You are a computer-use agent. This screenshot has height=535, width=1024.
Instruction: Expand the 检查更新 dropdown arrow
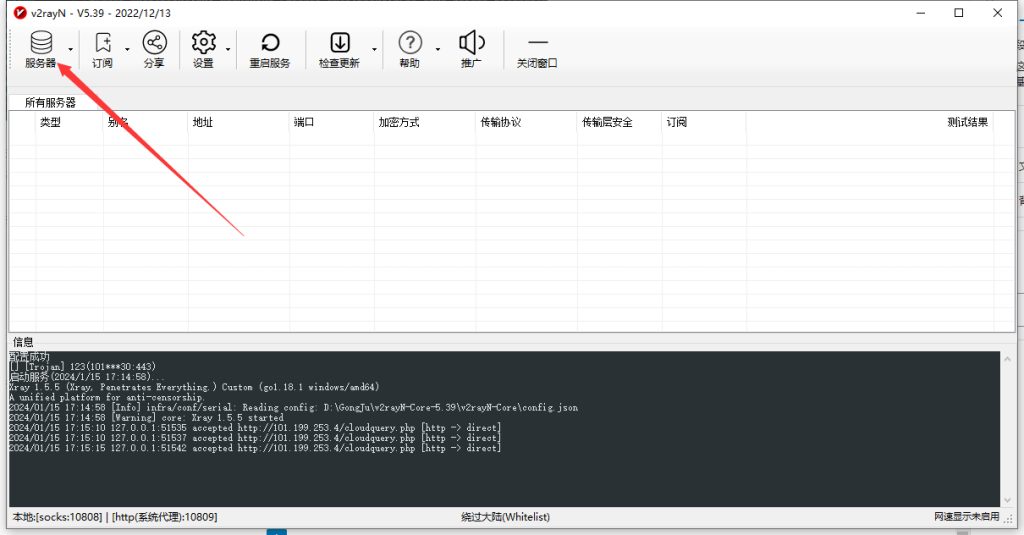pyautogui.click(x=374, y=50)
